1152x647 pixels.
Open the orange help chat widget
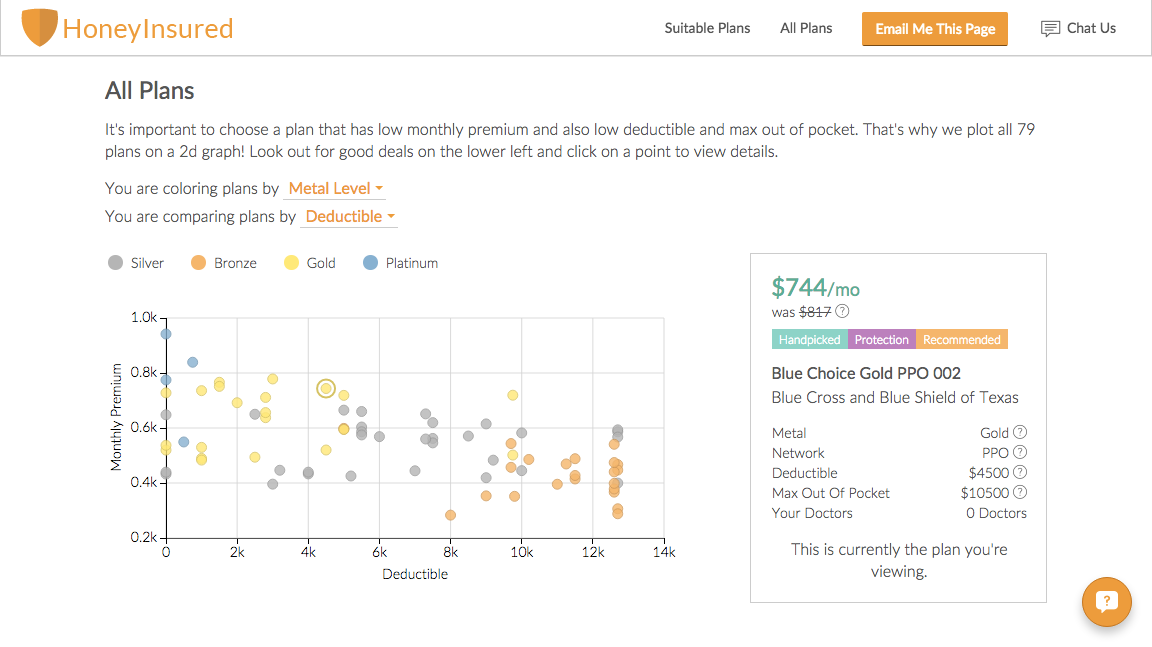(1106, 602)
